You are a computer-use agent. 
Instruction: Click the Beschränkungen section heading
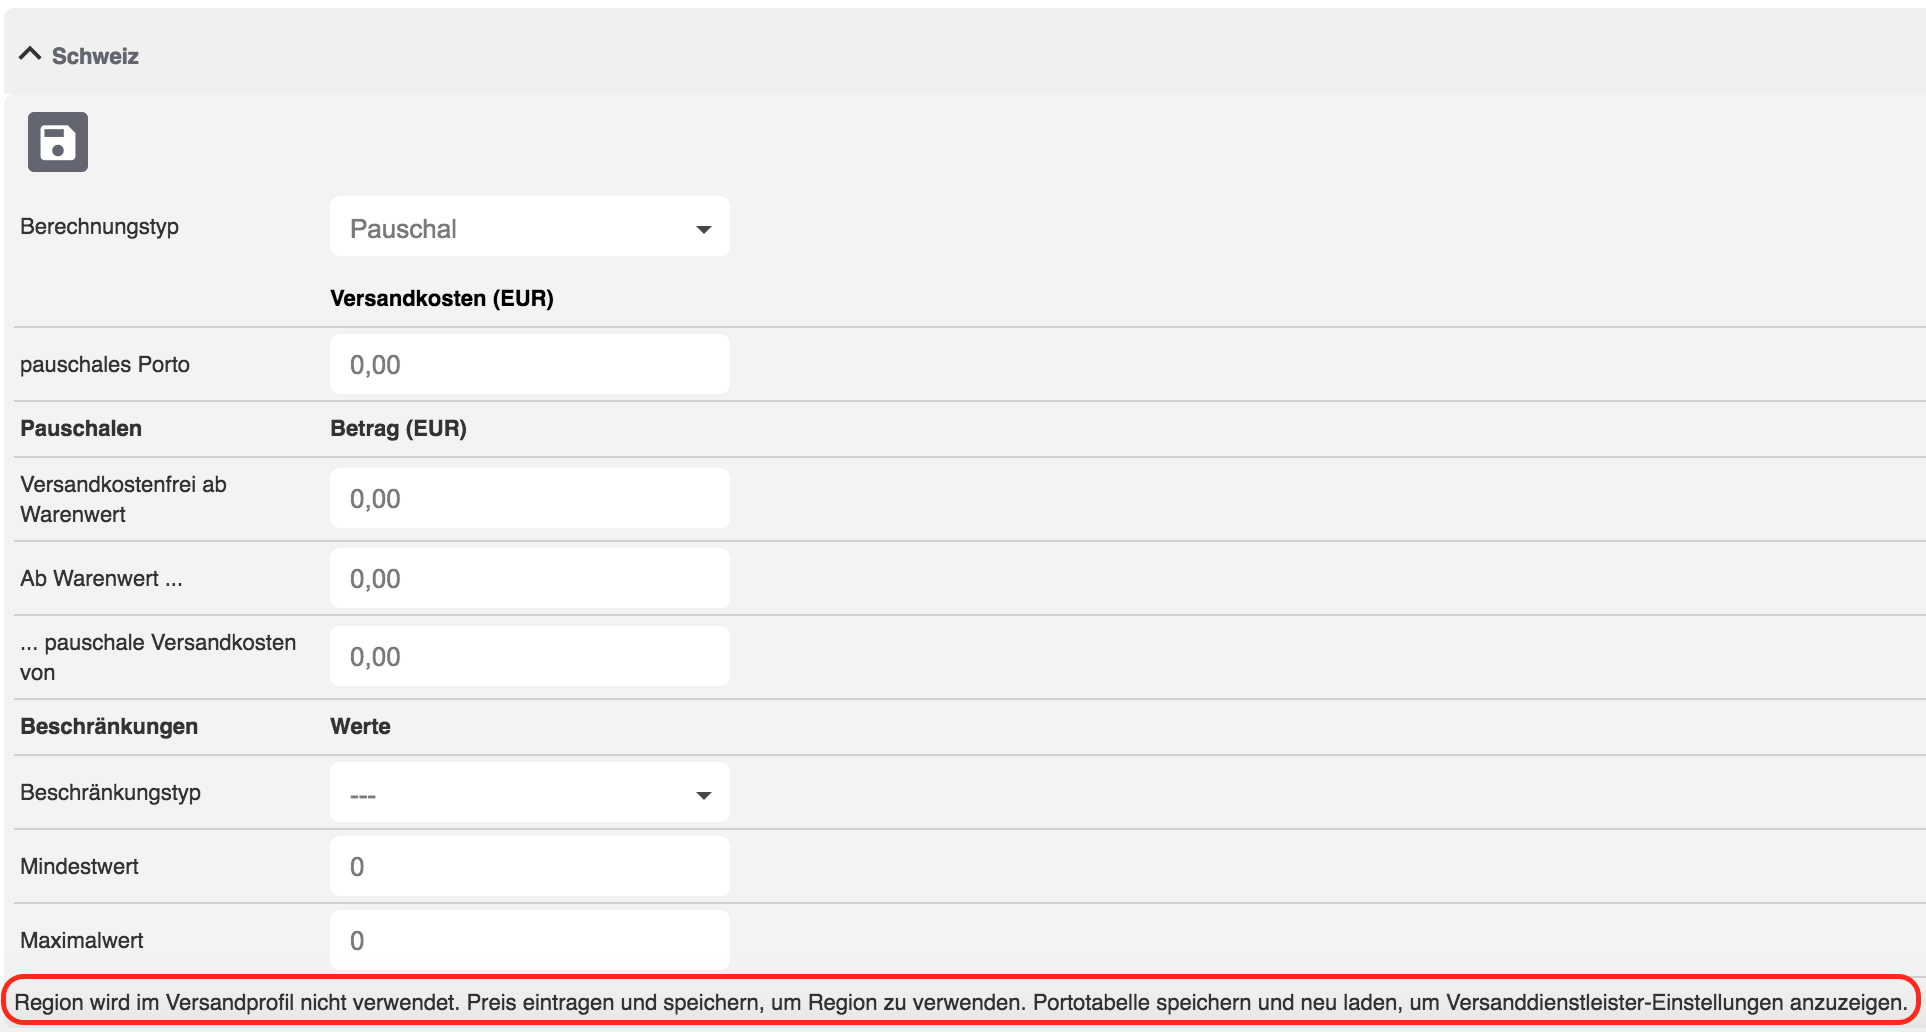(x=109, y=726)
